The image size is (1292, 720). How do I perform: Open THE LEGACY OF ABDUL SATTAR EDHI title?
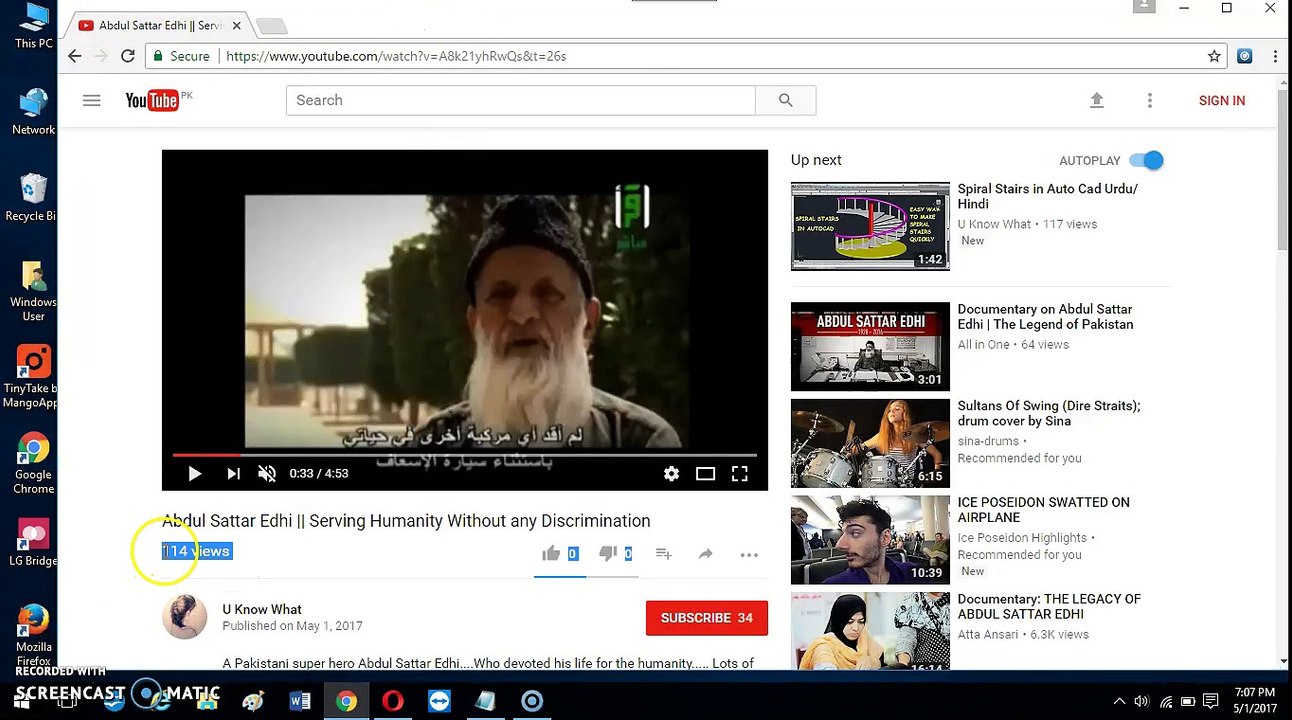pyautogui.click(x=1049, y=606)
